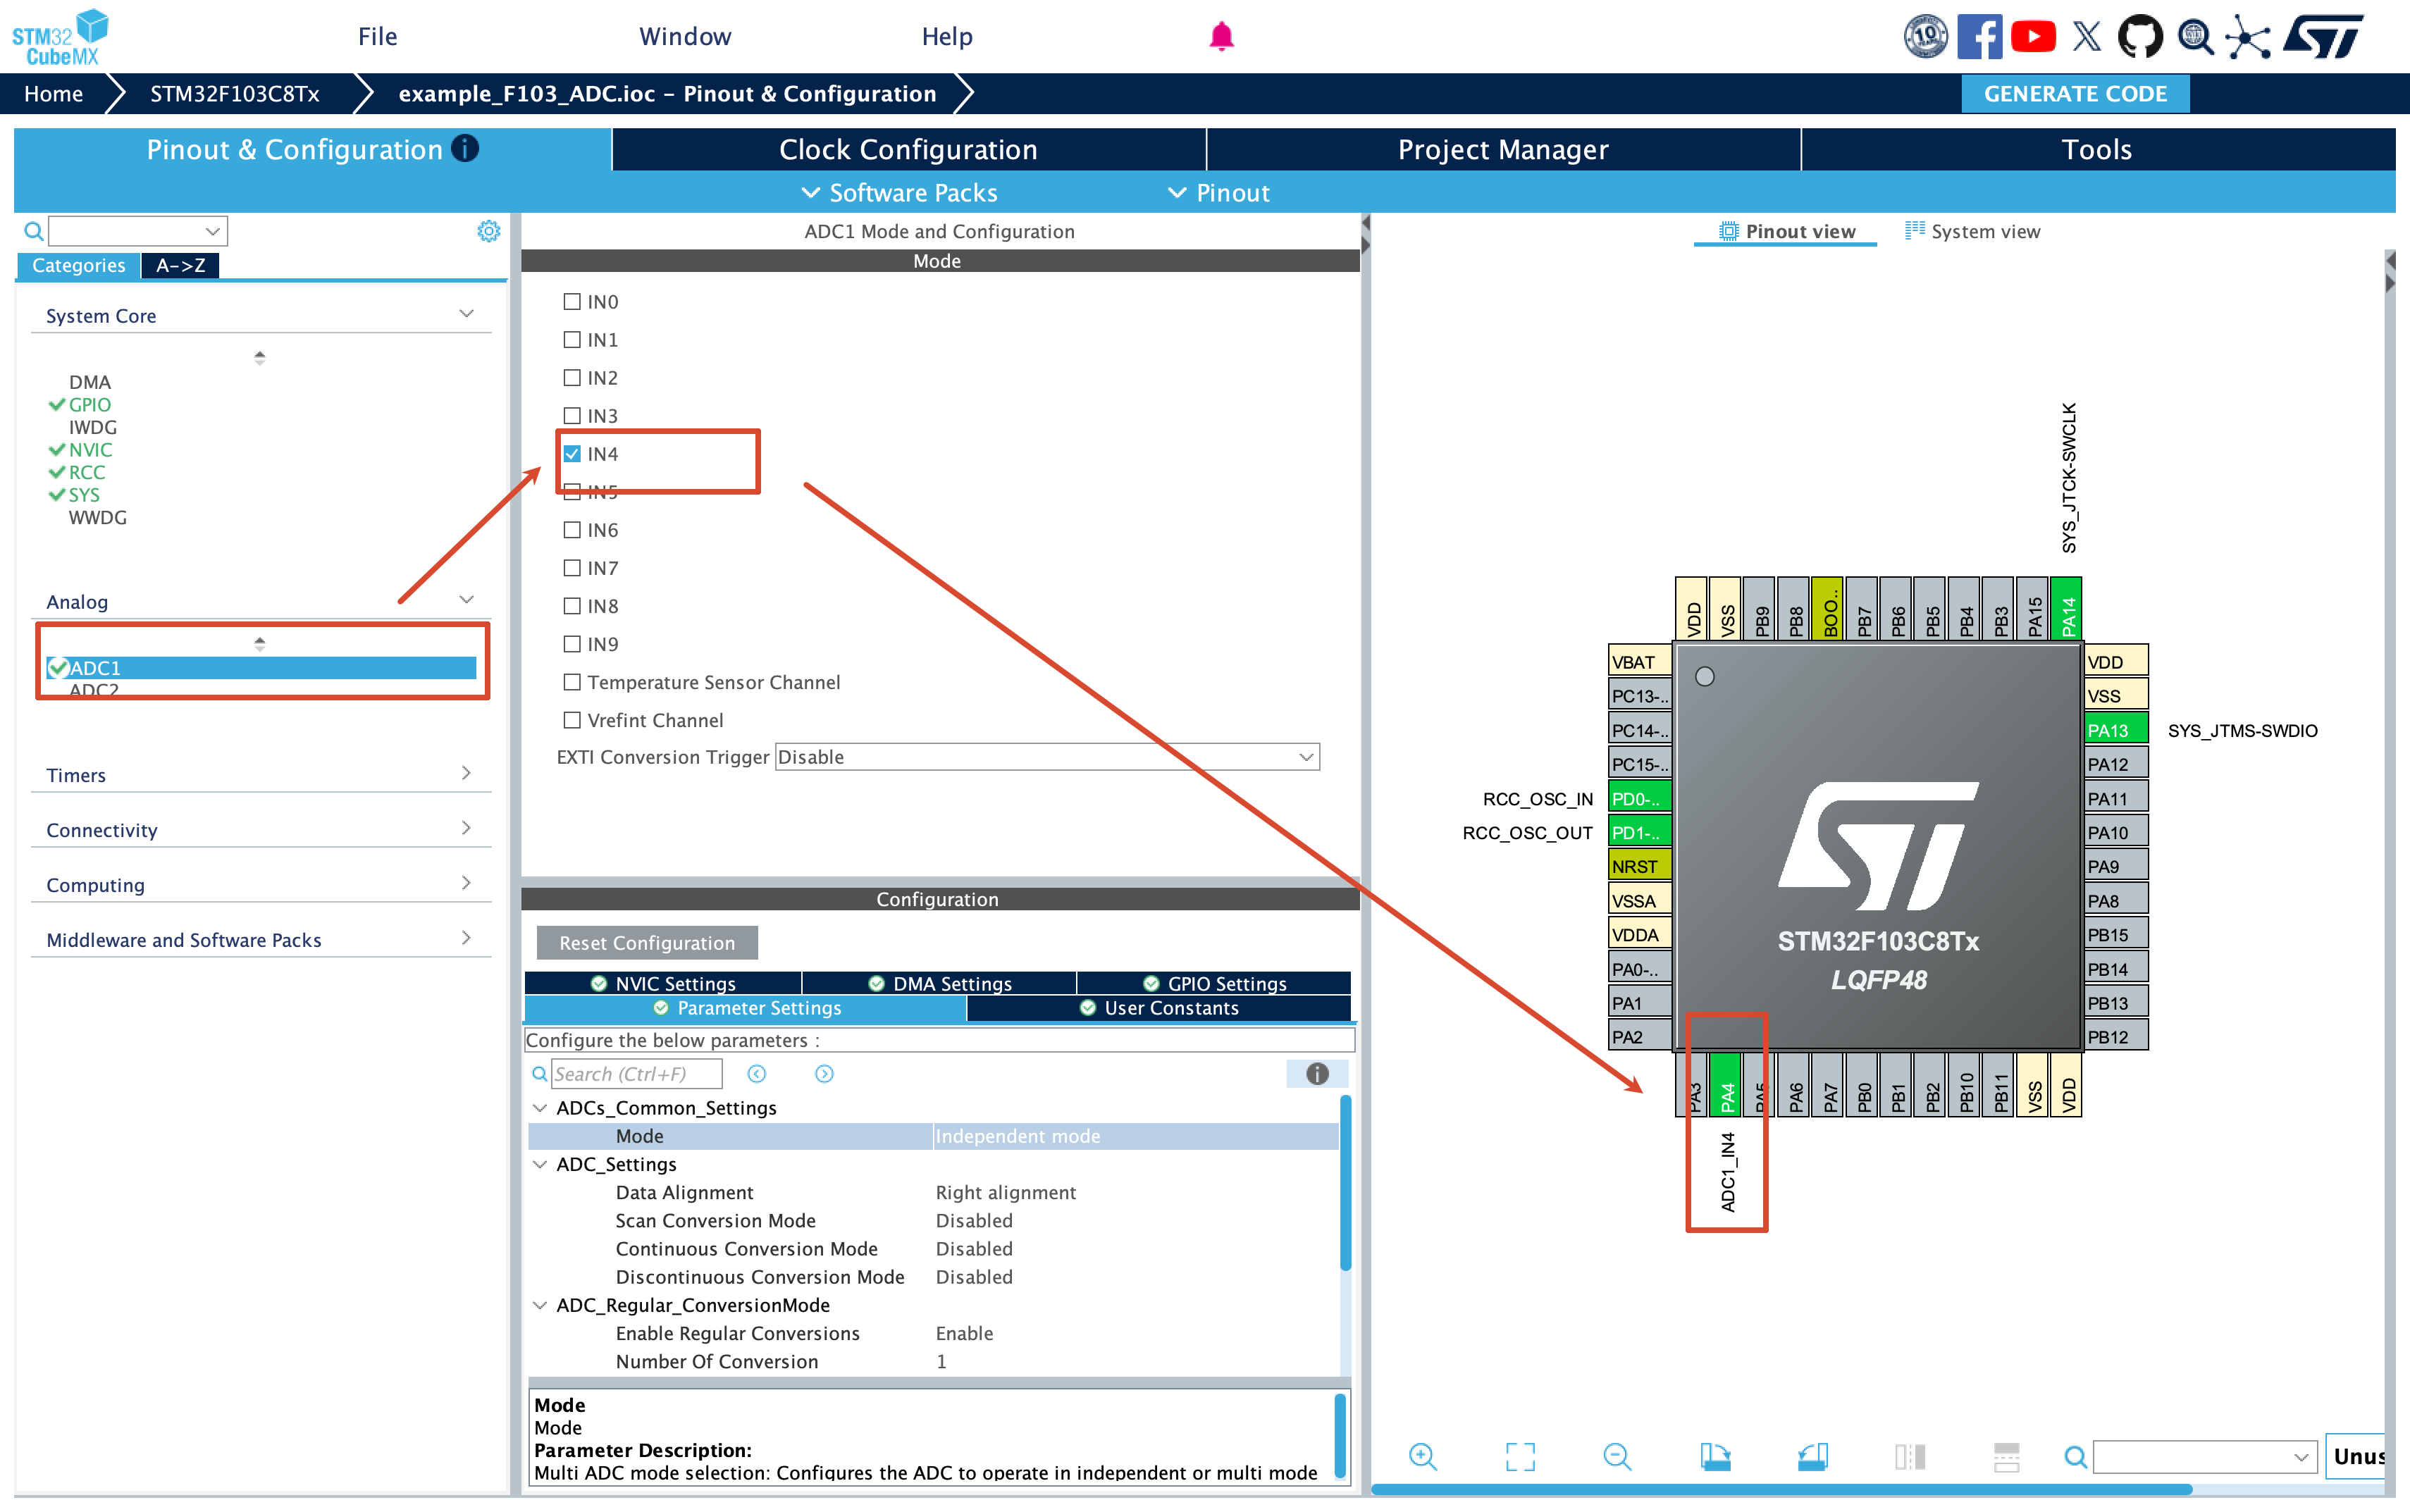Image resolution: width=2410 pixels, height=1512 pixels.
Task: Open the GitHub icon link
Action: [x=2140, y=37]
